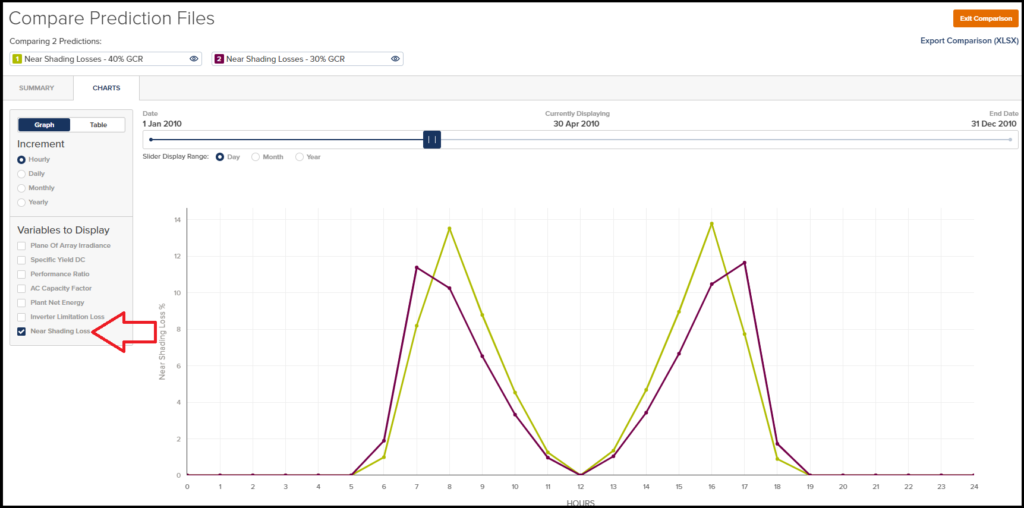Screen dimensions: 1024x508
Task: Enable Plant Net Energy variable
Action: point(22,303)
